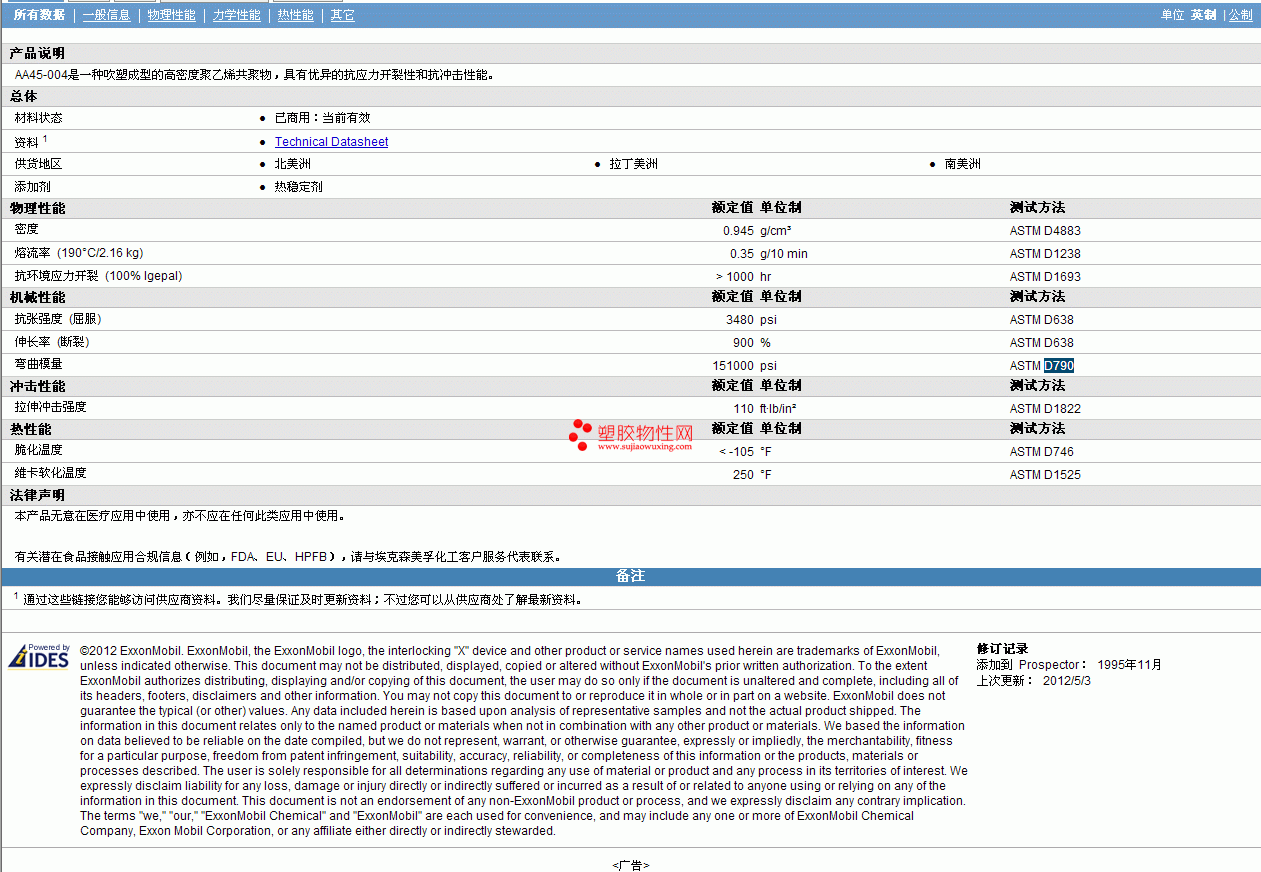
Task: Click the 弯曲模量 label
Action: click(38, 364)
